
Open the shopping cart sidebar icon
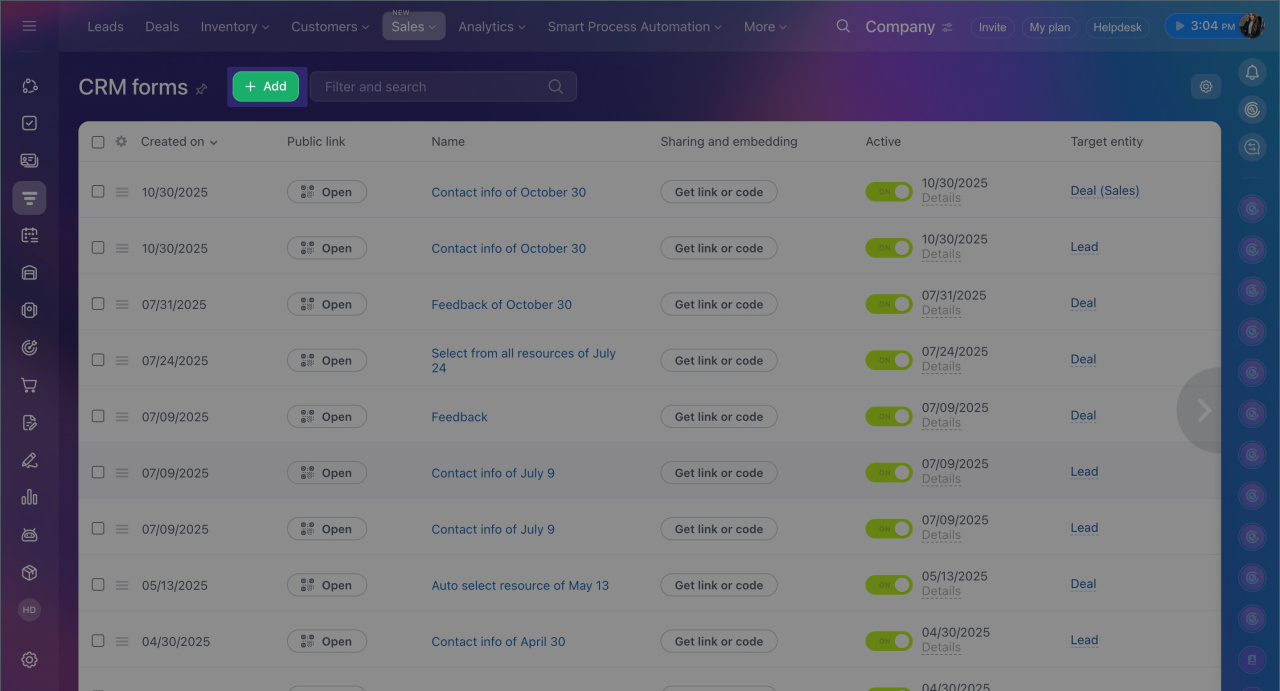pos(29,385)
